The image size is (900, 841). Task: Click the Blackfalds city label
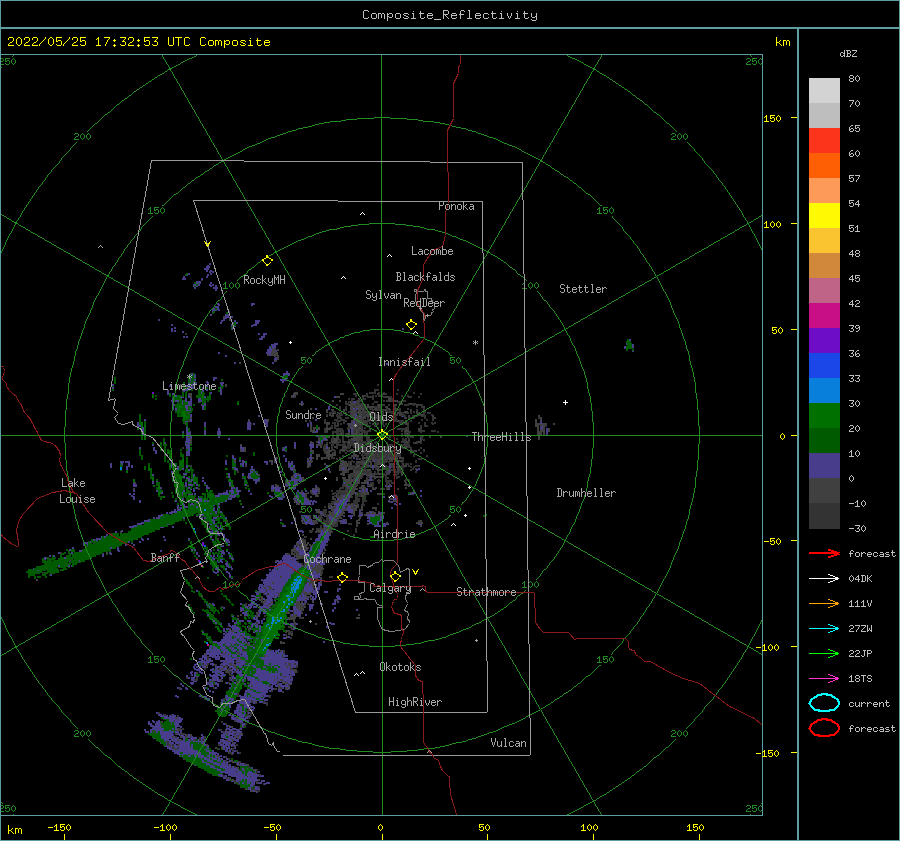425,277
